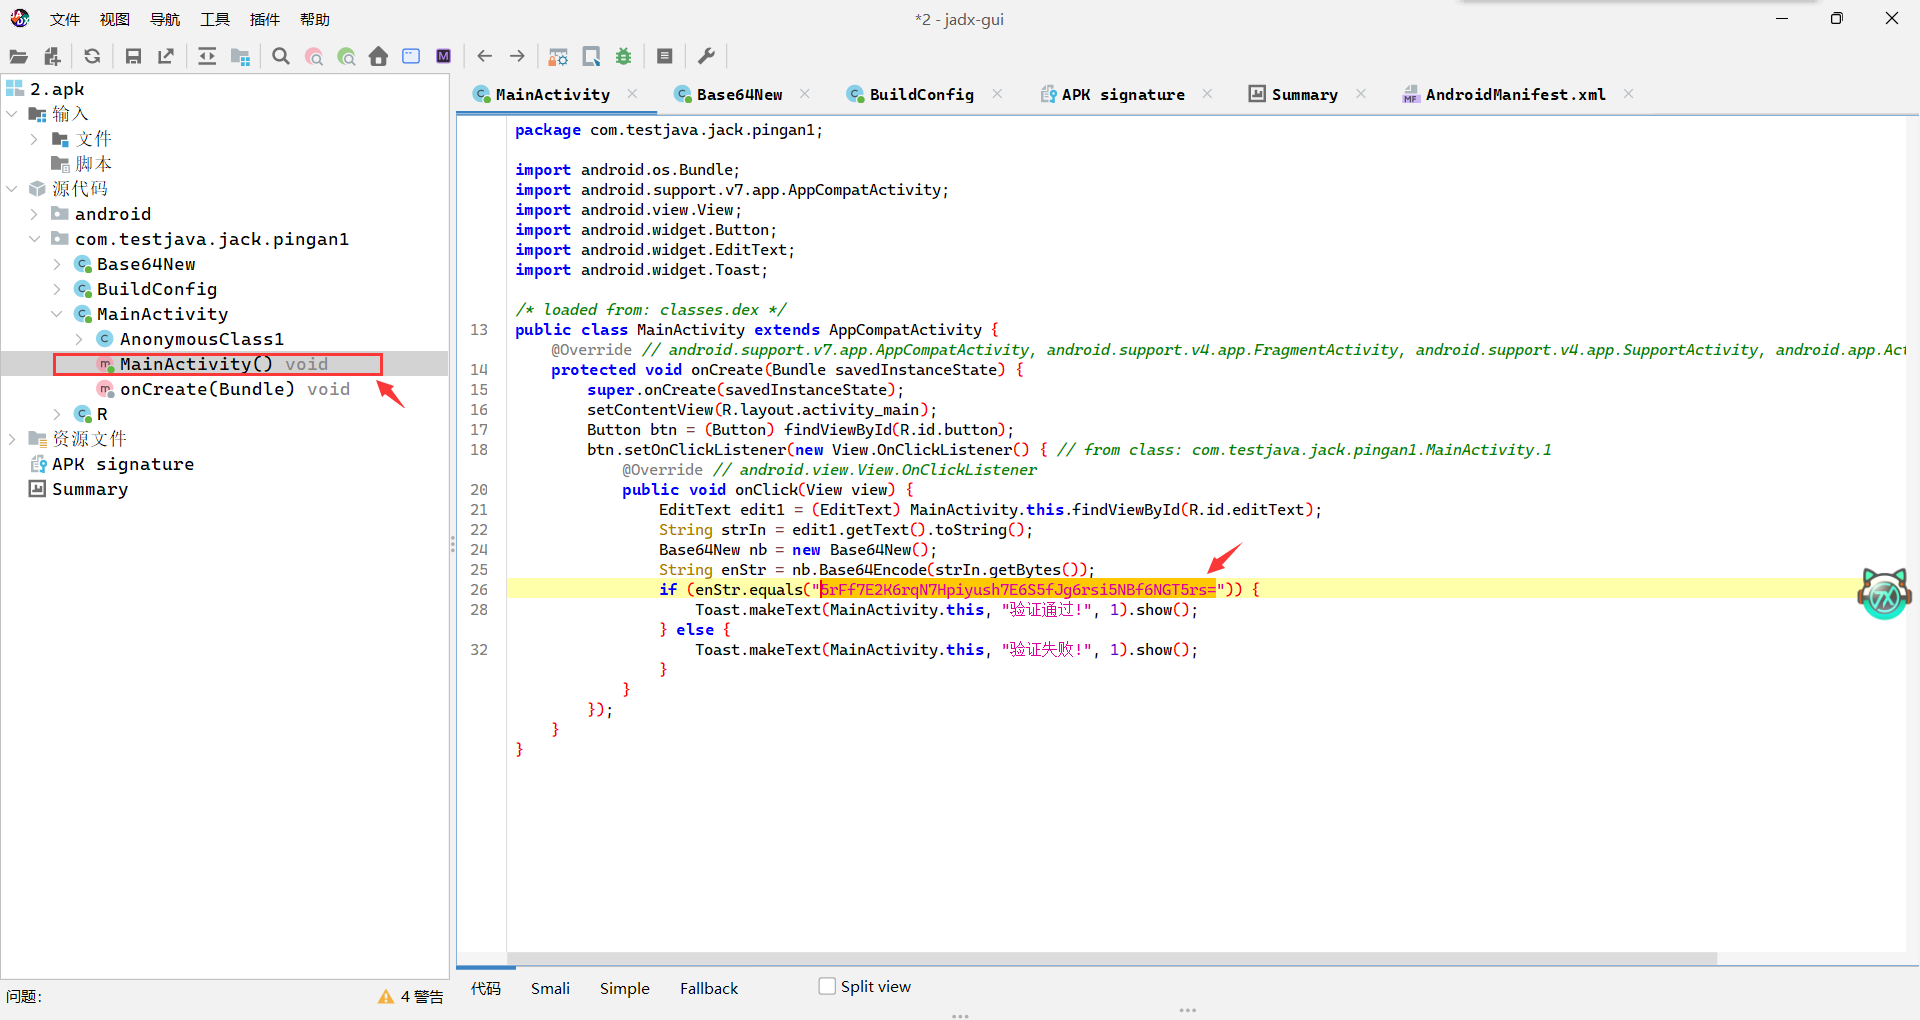The image size is (1920, 1020).
Task: Click the home start page icon
Action: click(x=378, y=57)
